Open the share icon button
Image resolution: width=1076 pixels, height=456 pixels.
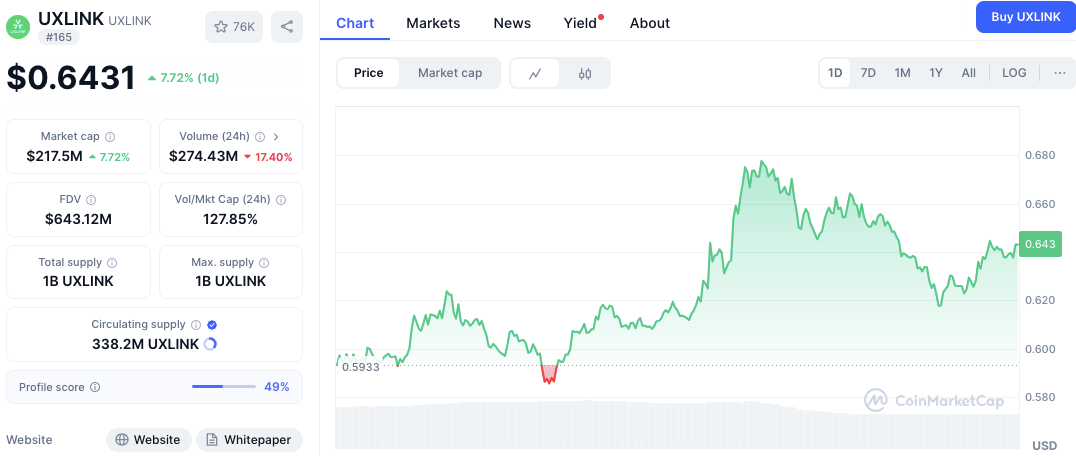click(x=287, y=27)
